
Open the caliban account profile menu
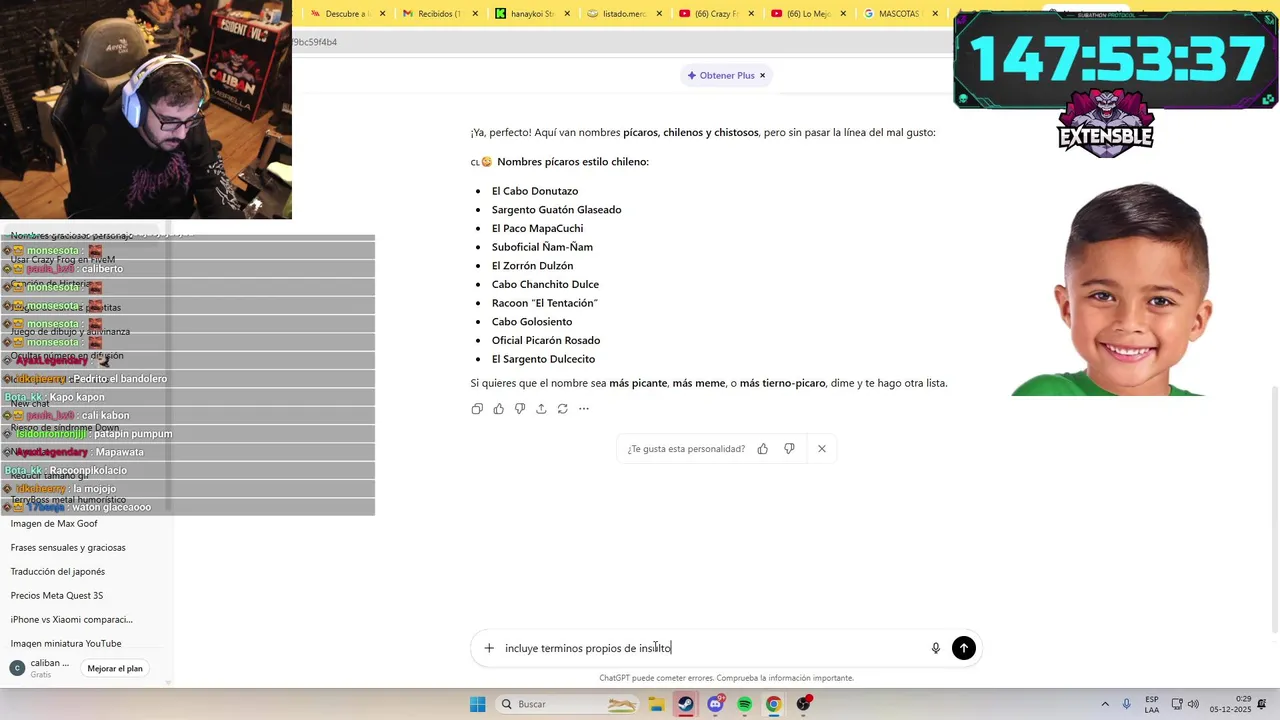[40, 668]
